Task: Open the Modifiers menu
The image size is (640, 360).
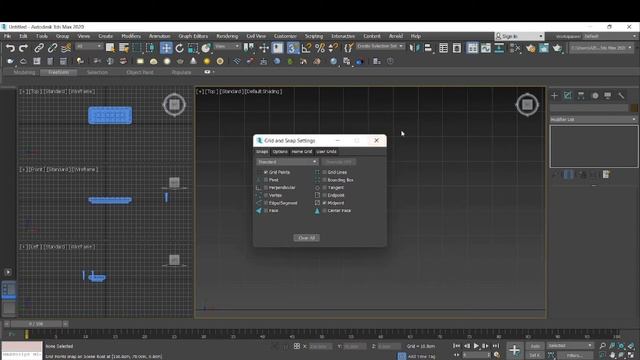Action: tap(131, 36)
